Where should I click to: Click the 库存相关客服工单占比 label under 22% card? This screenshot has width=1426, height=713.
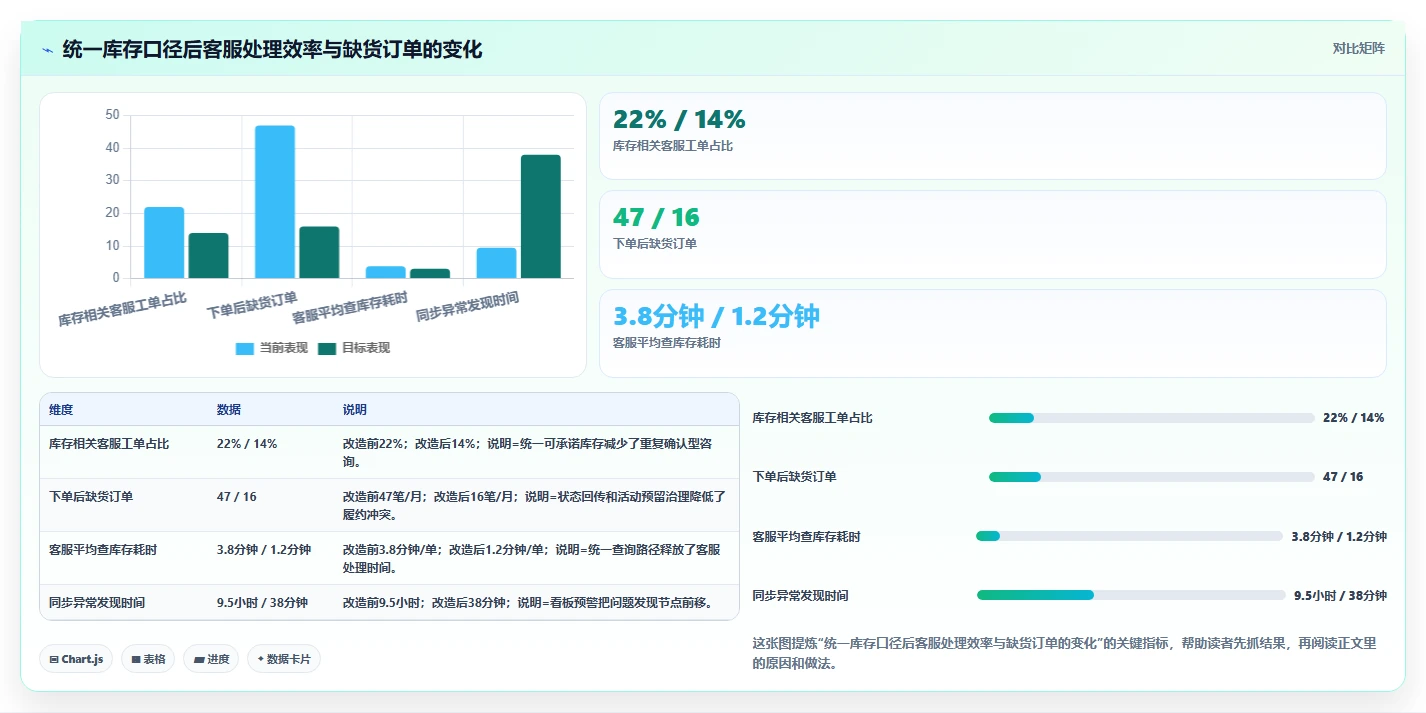tap(673, 146)
